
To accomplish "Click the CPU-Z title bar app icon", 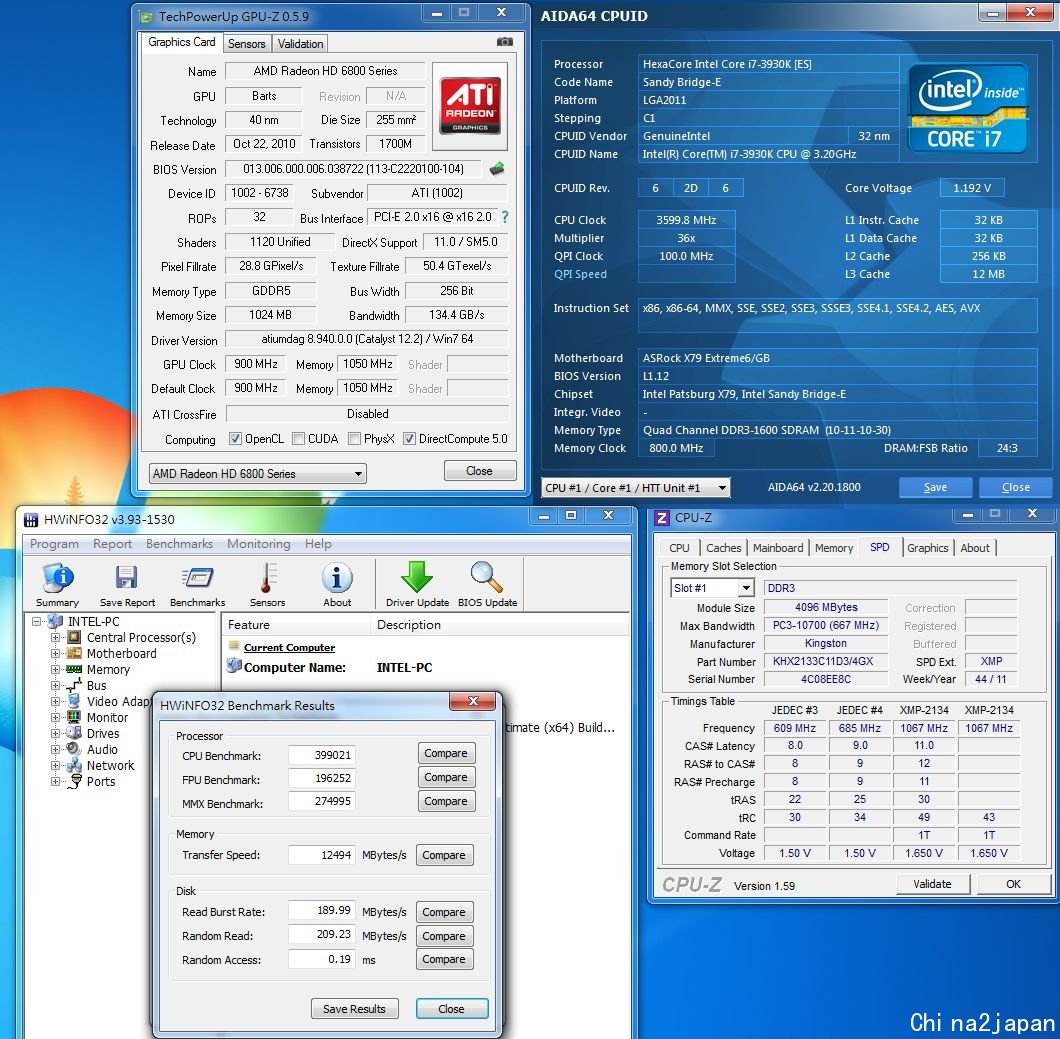I will tap(662, 518).
